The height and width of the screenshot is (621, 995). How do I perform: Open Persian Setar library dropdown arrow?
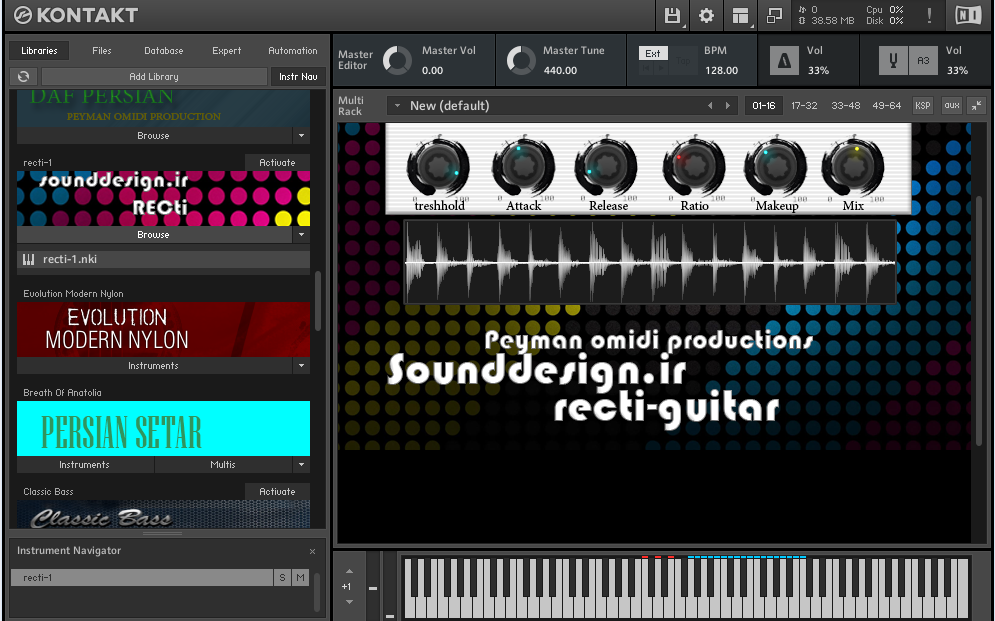click(301, 464)
